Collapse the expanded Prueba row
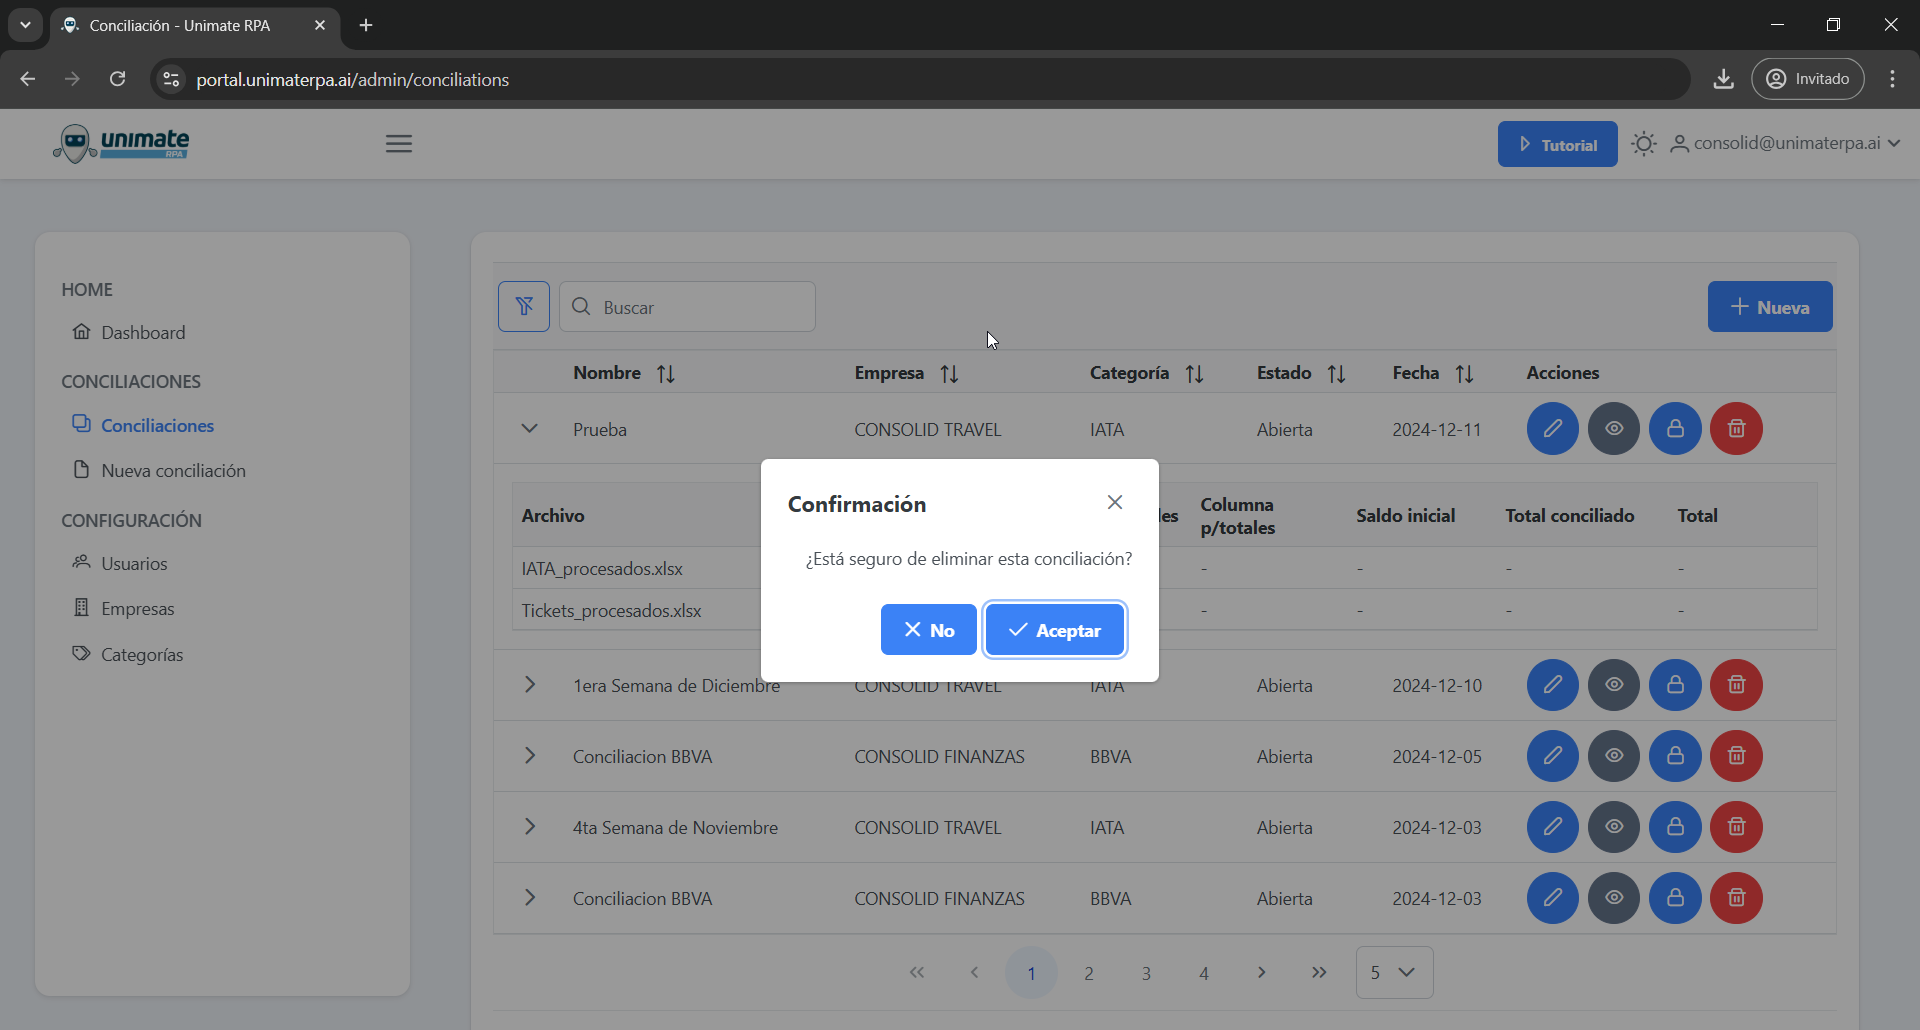 coord(530,429)
